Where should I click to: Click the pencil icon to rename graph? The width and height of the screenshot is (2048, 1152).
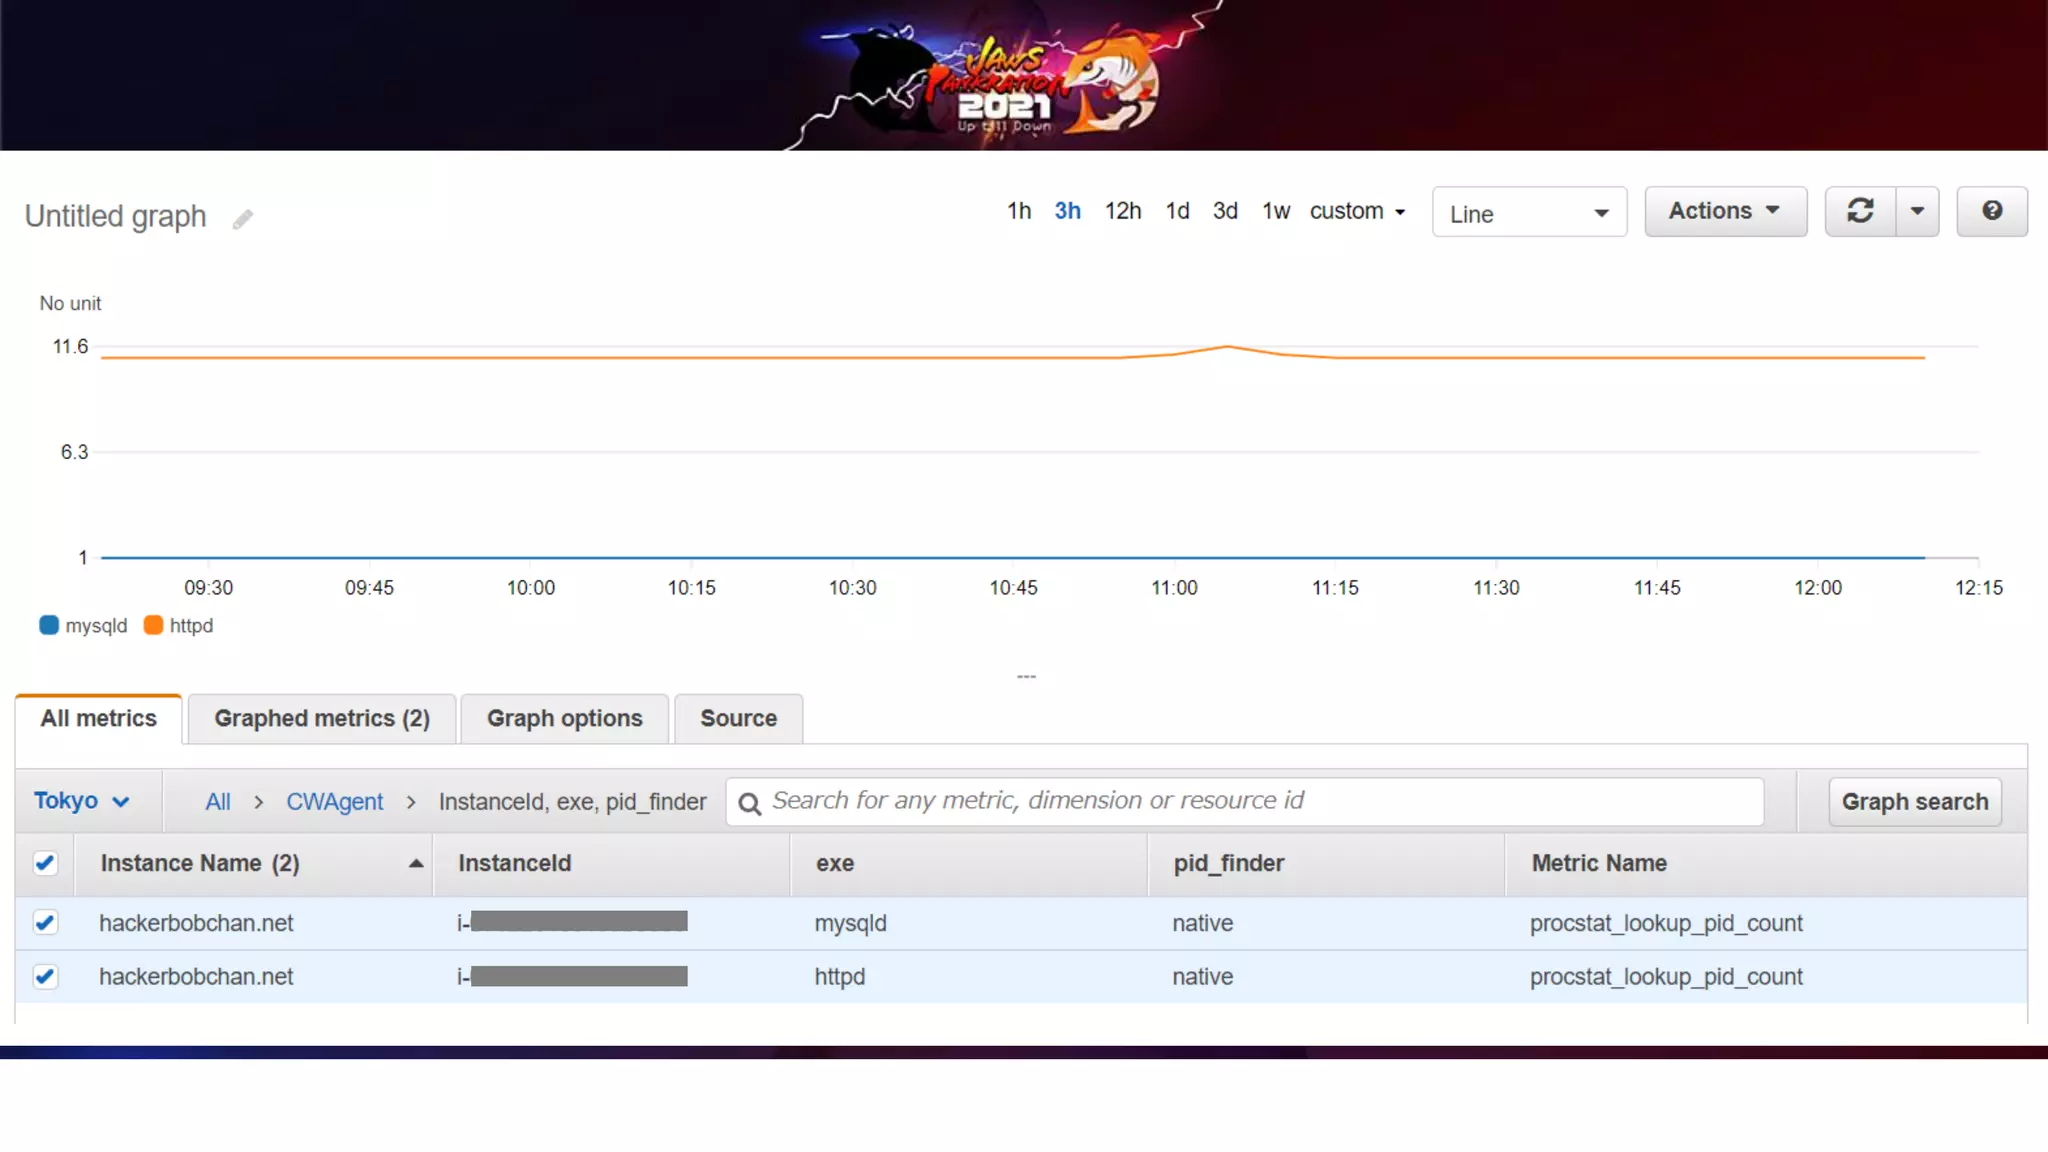coord(243,219)
